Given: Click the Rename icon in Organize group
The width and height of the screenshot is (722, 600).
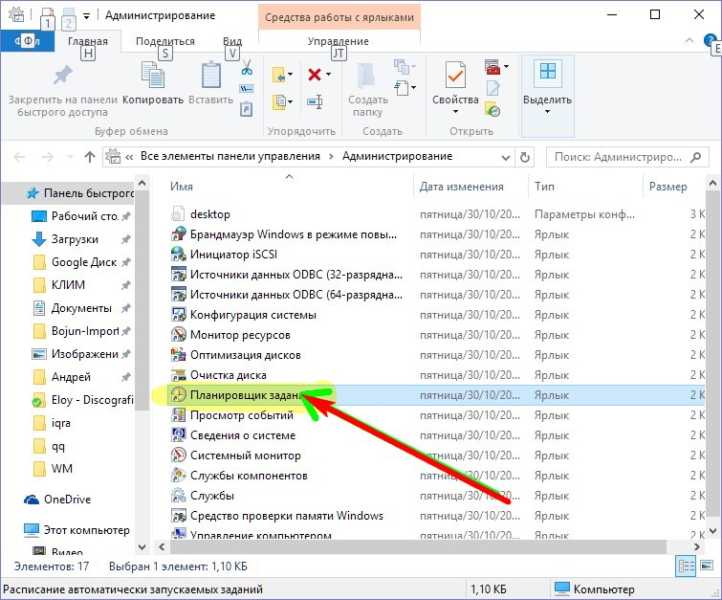Looking at the screenshot, I should [x=315, y=102].
